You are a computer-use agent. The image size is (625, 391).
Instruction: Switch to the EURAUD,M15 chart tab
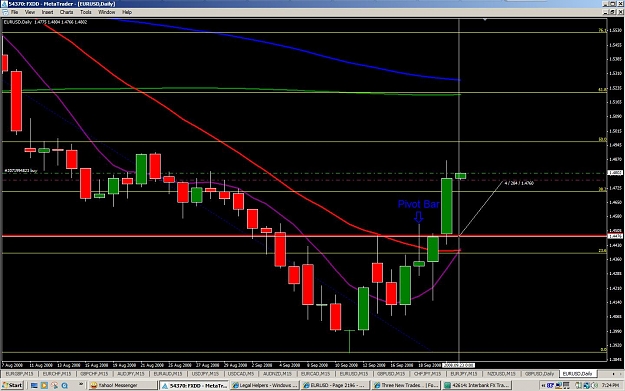(168, 374)
